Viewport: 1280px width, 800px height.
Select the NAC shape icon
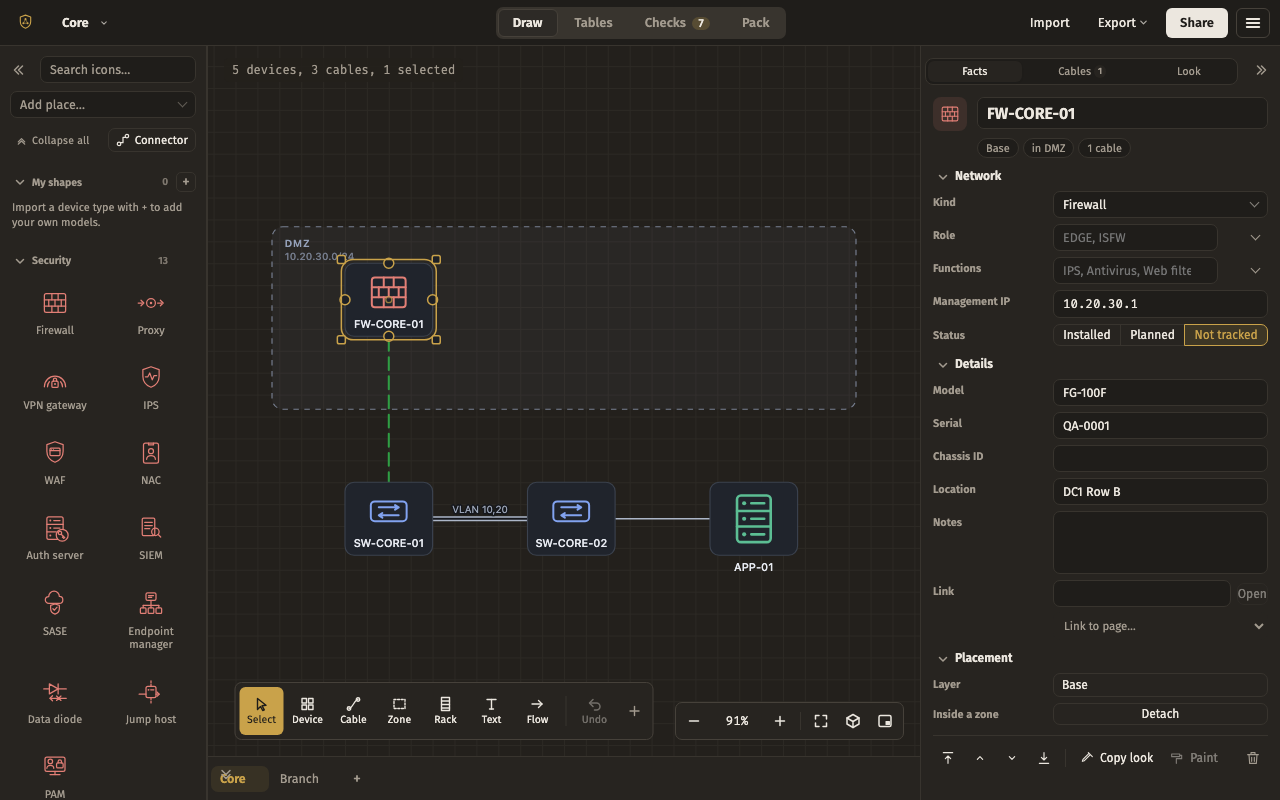[151, 463]
